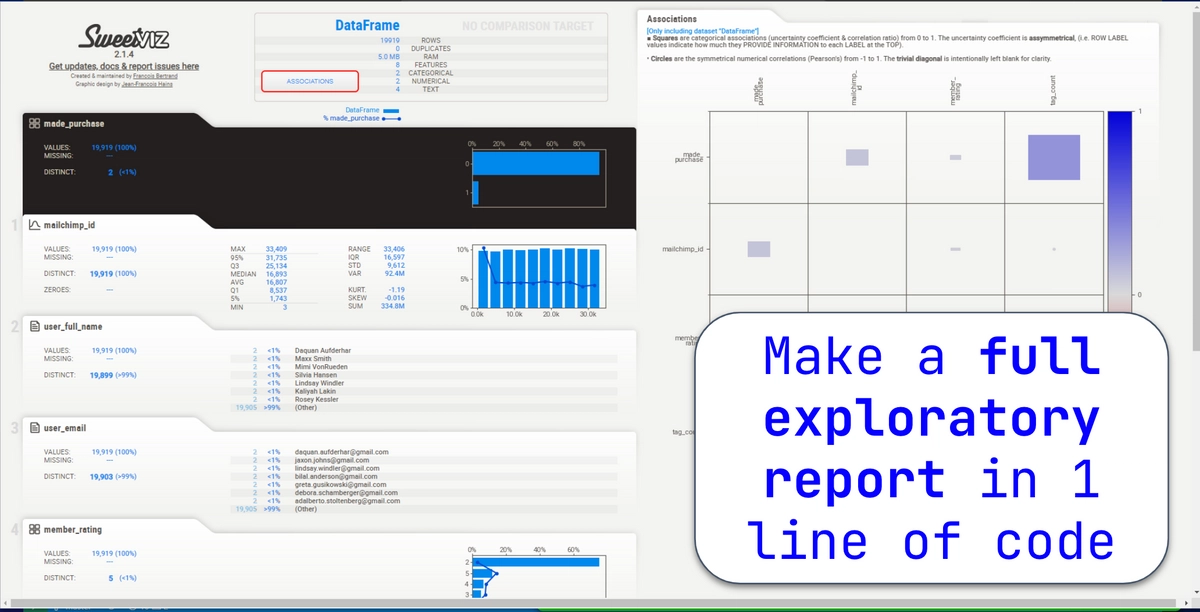The height and width of the screenshot is (612, 1200).
Task: Click the large made_purchase–tag_count association square
Action: pos(1054,157)
